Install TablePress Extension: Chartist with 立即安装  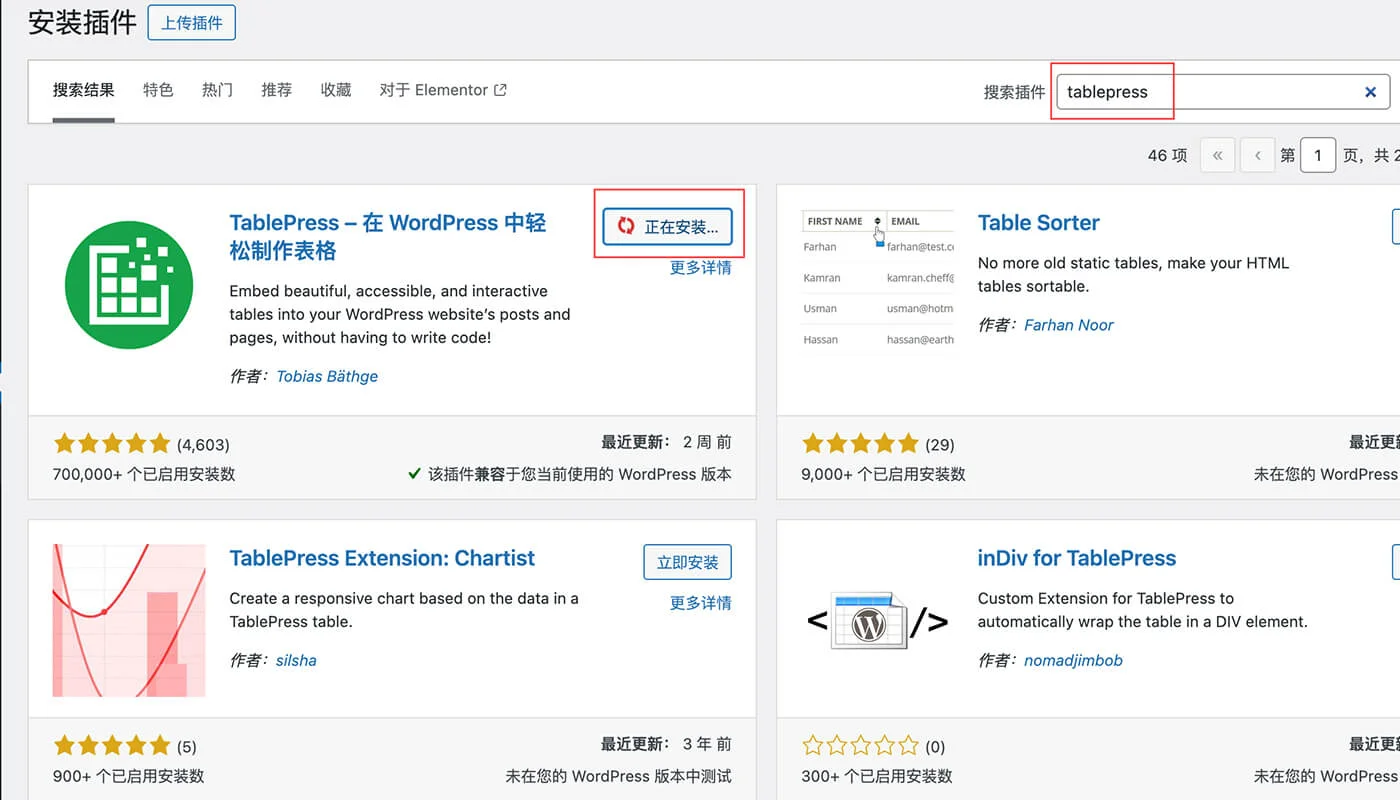coord(687,562)
